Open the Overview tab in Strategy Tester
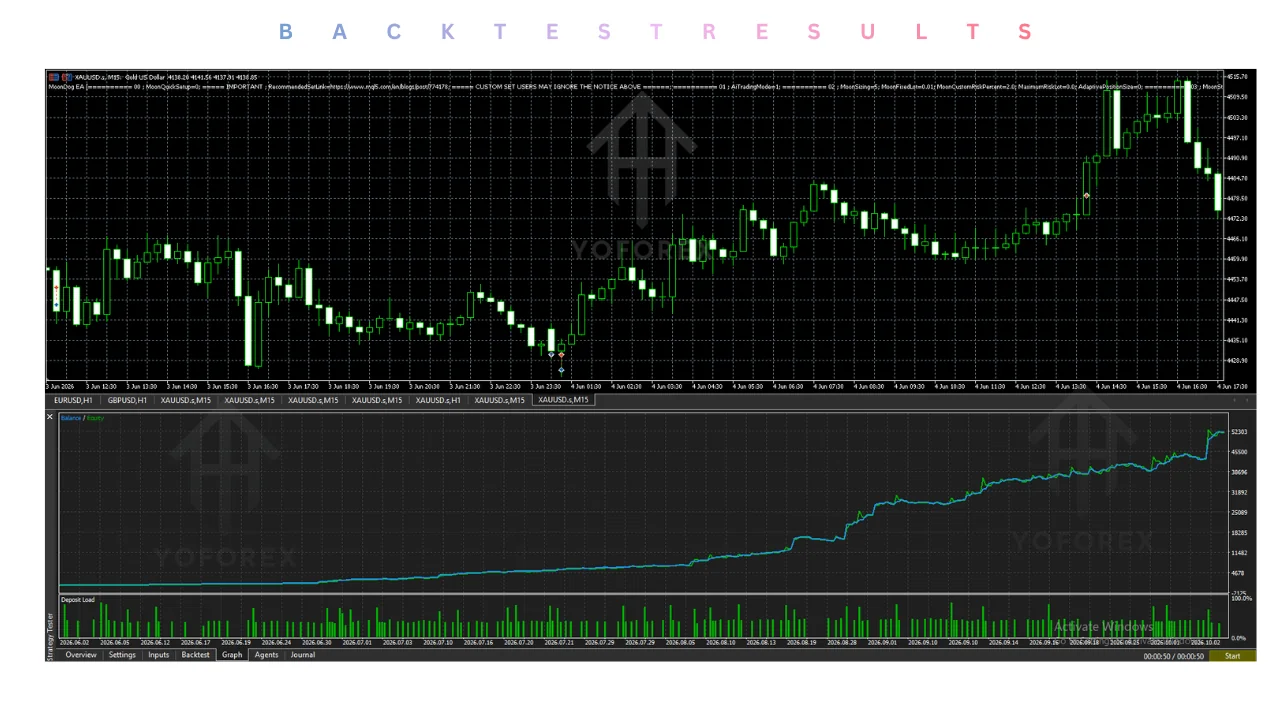This screenshot has height=720, width=1280. 81,655
